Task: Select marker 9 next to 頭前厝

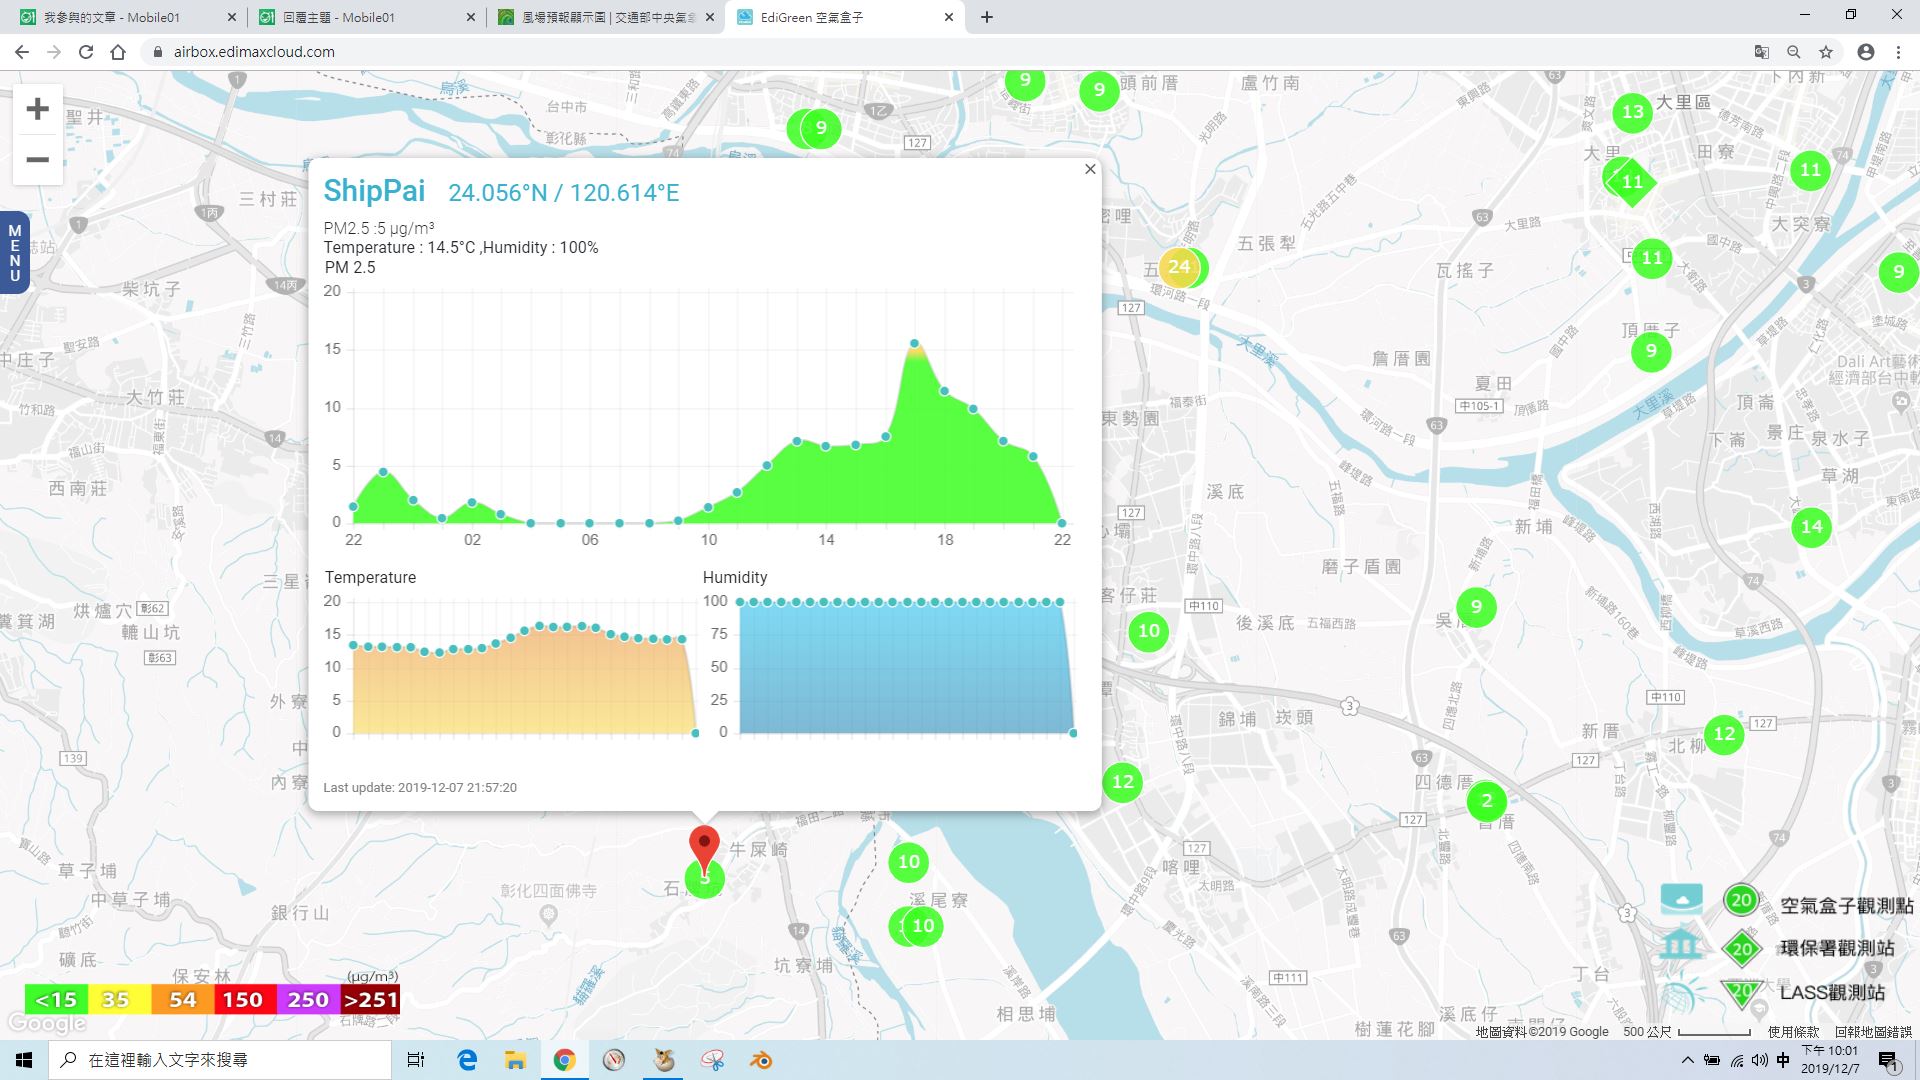Action: 1099,90
